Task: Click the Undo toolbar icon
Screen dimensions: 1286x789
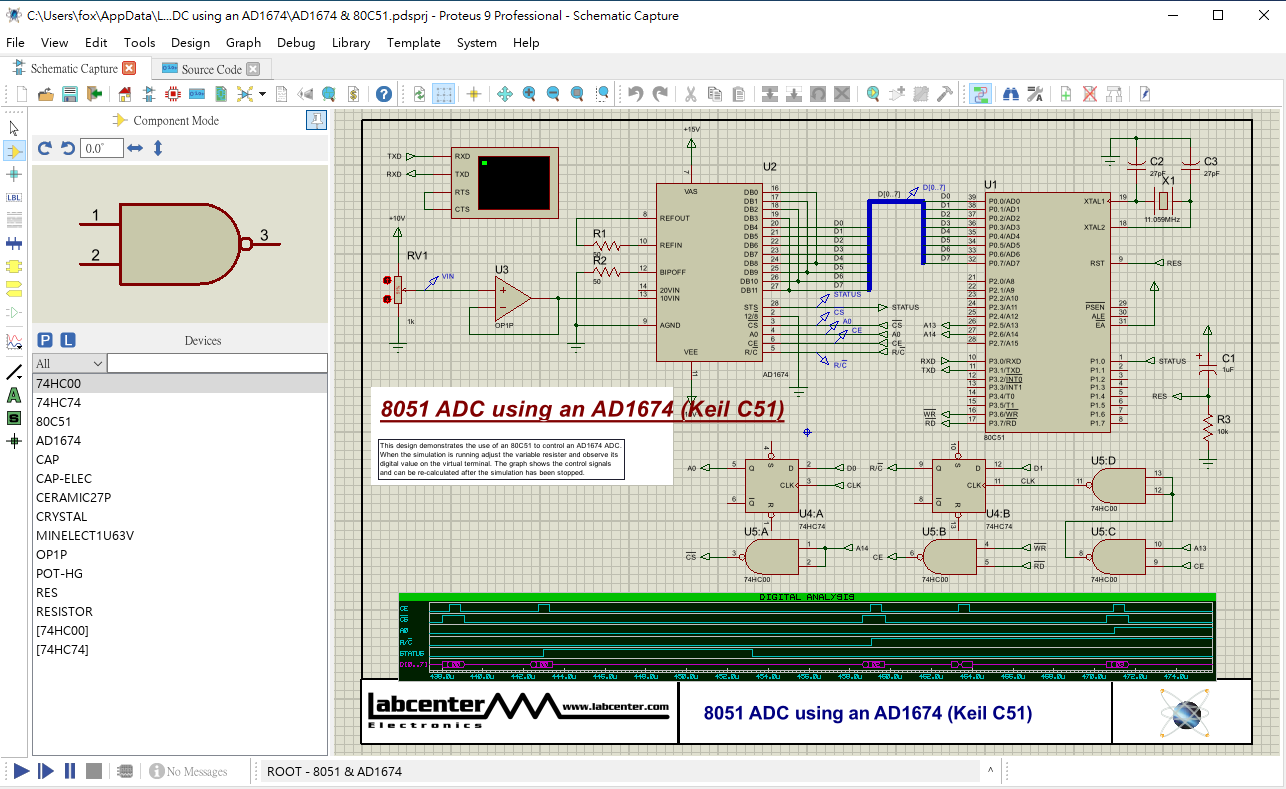Action: coord(635,94)
